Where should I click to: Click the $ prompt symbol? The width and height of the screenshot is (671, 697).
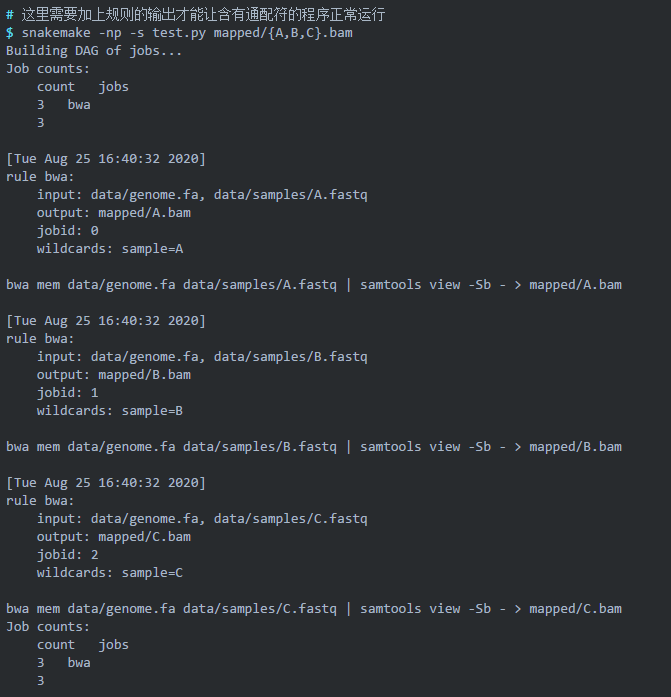tap(10, 33)
